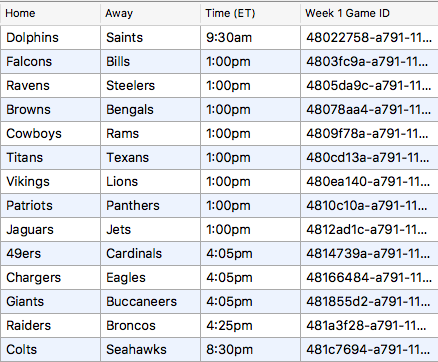Click the Eagles away team cell
The image size is (438, 362).
[x=151, y=278]
